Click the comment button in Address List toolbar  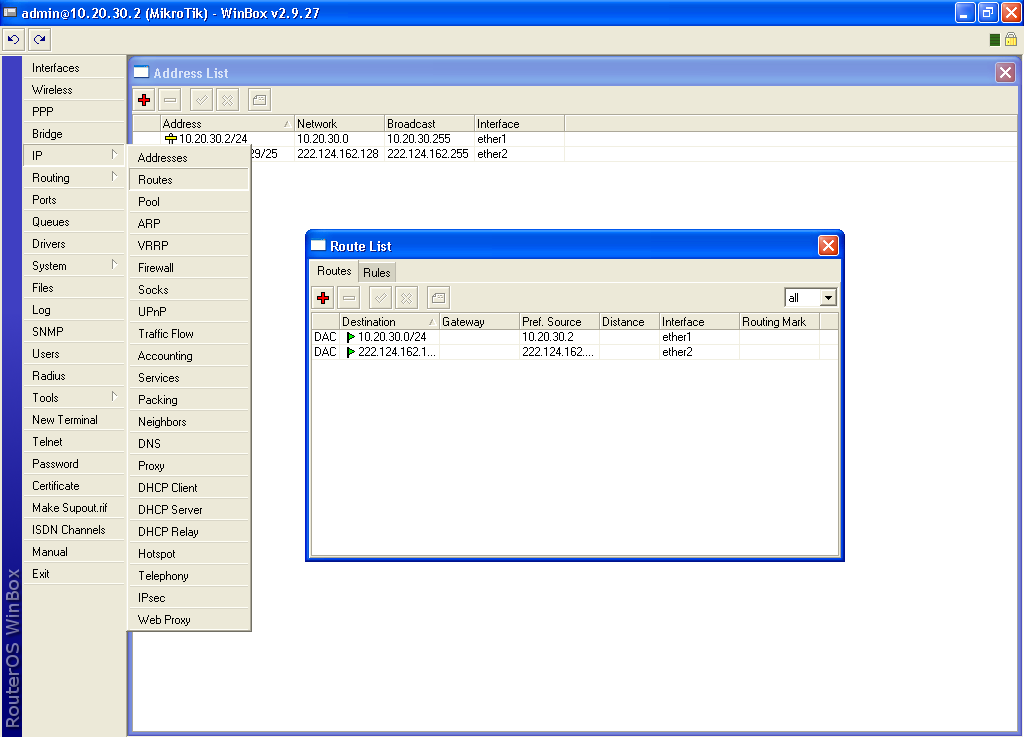click(x=259, y=100)
